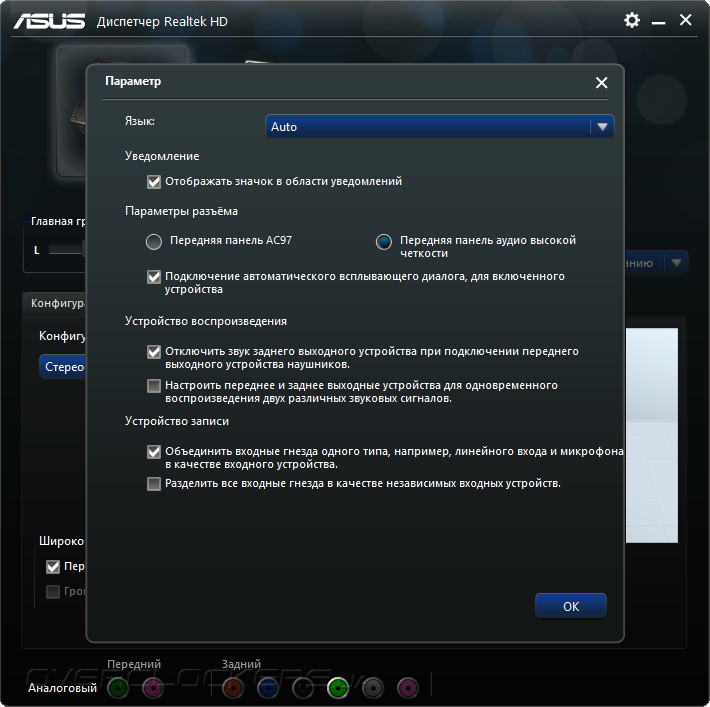Open settings via the gear icon
710x707 pixels.
(632, 20)
